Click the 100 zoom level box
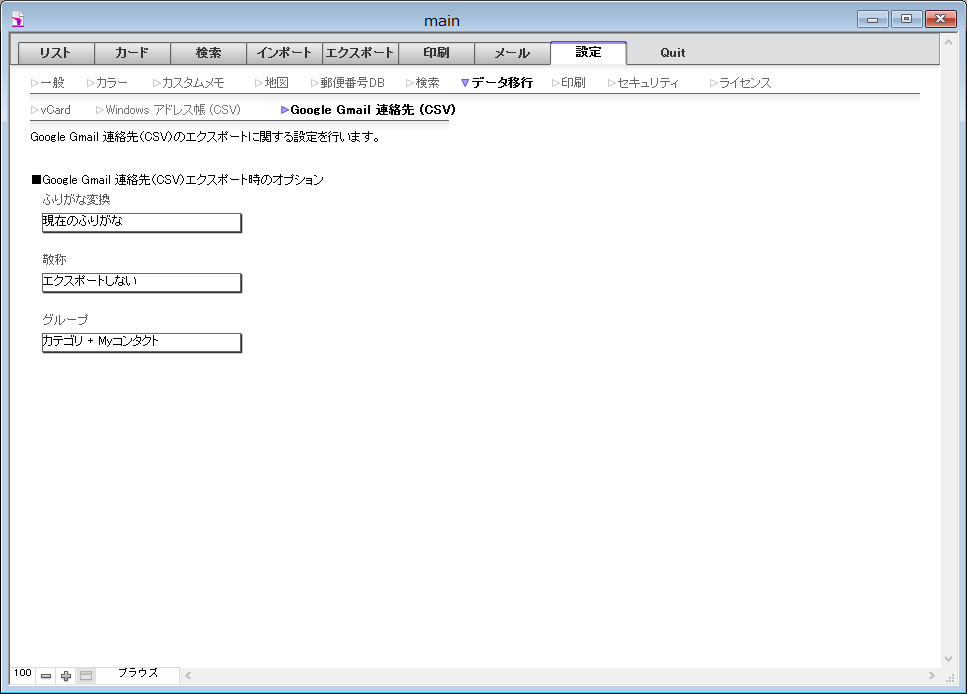 (23, 674)
